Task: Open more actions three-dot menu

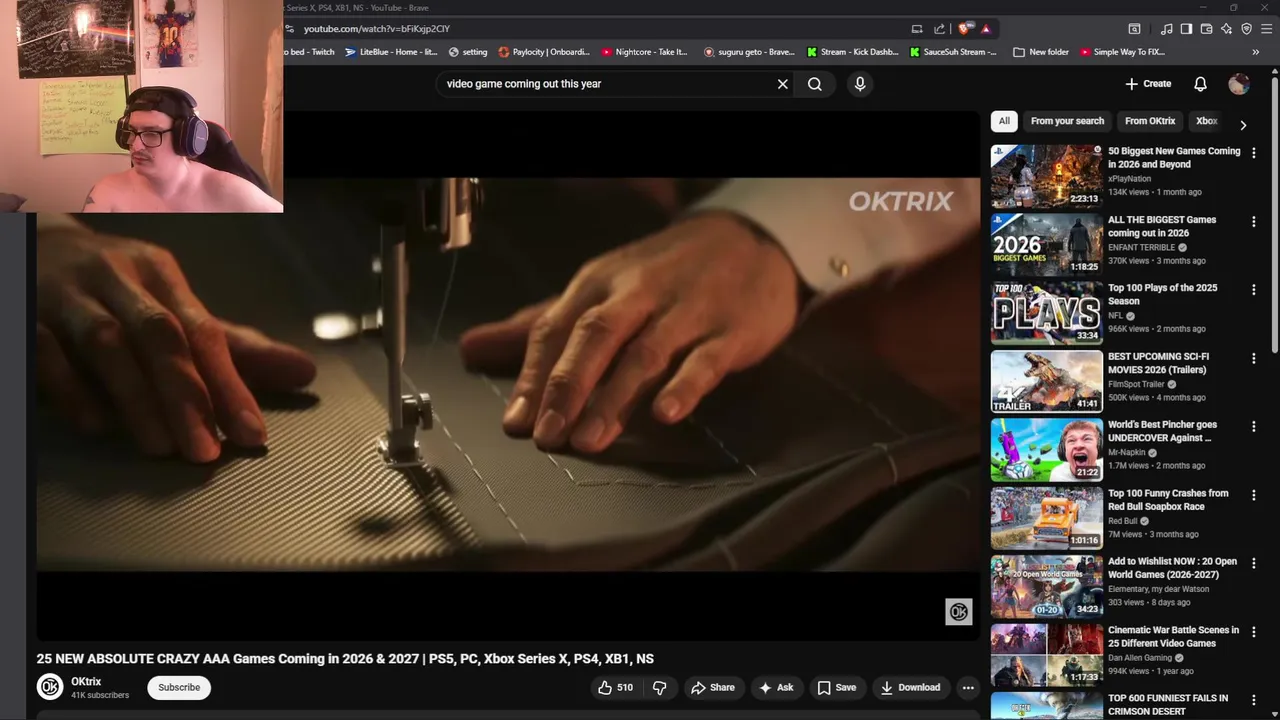Action: coord(968,688)
